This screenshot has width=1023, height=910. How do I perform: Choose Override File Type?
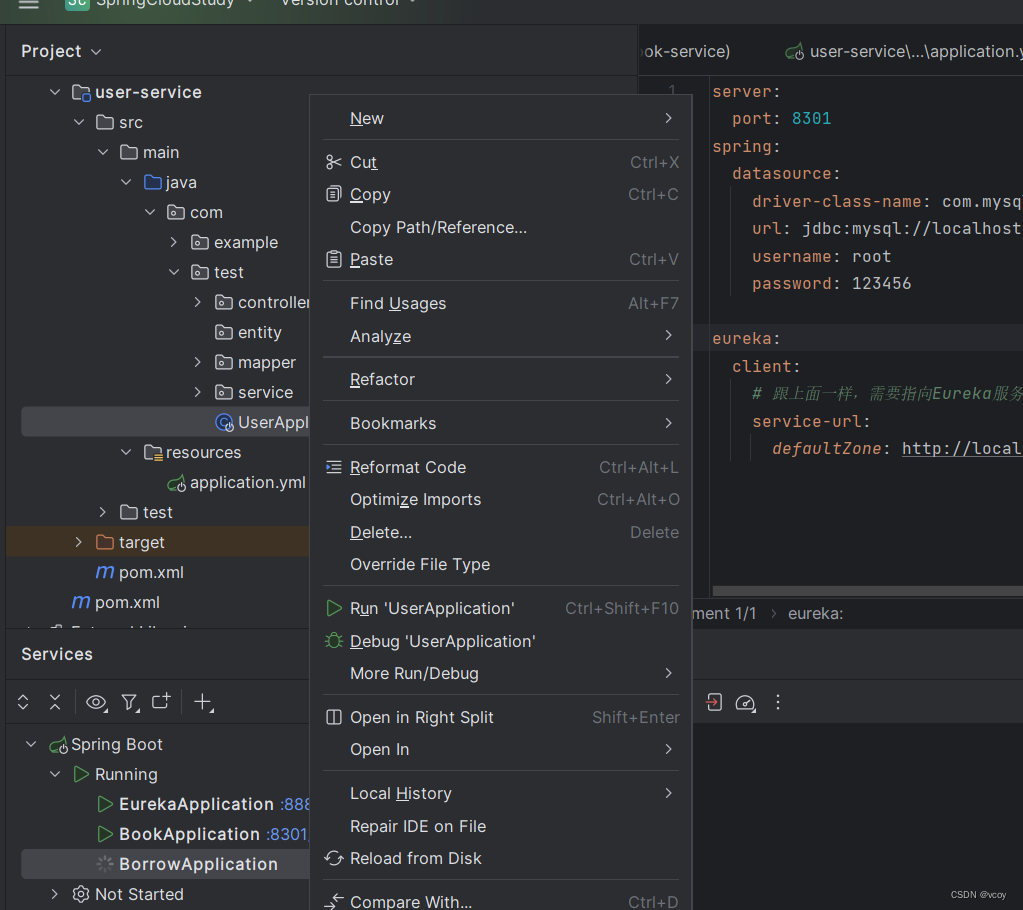[x=501, y=564]
